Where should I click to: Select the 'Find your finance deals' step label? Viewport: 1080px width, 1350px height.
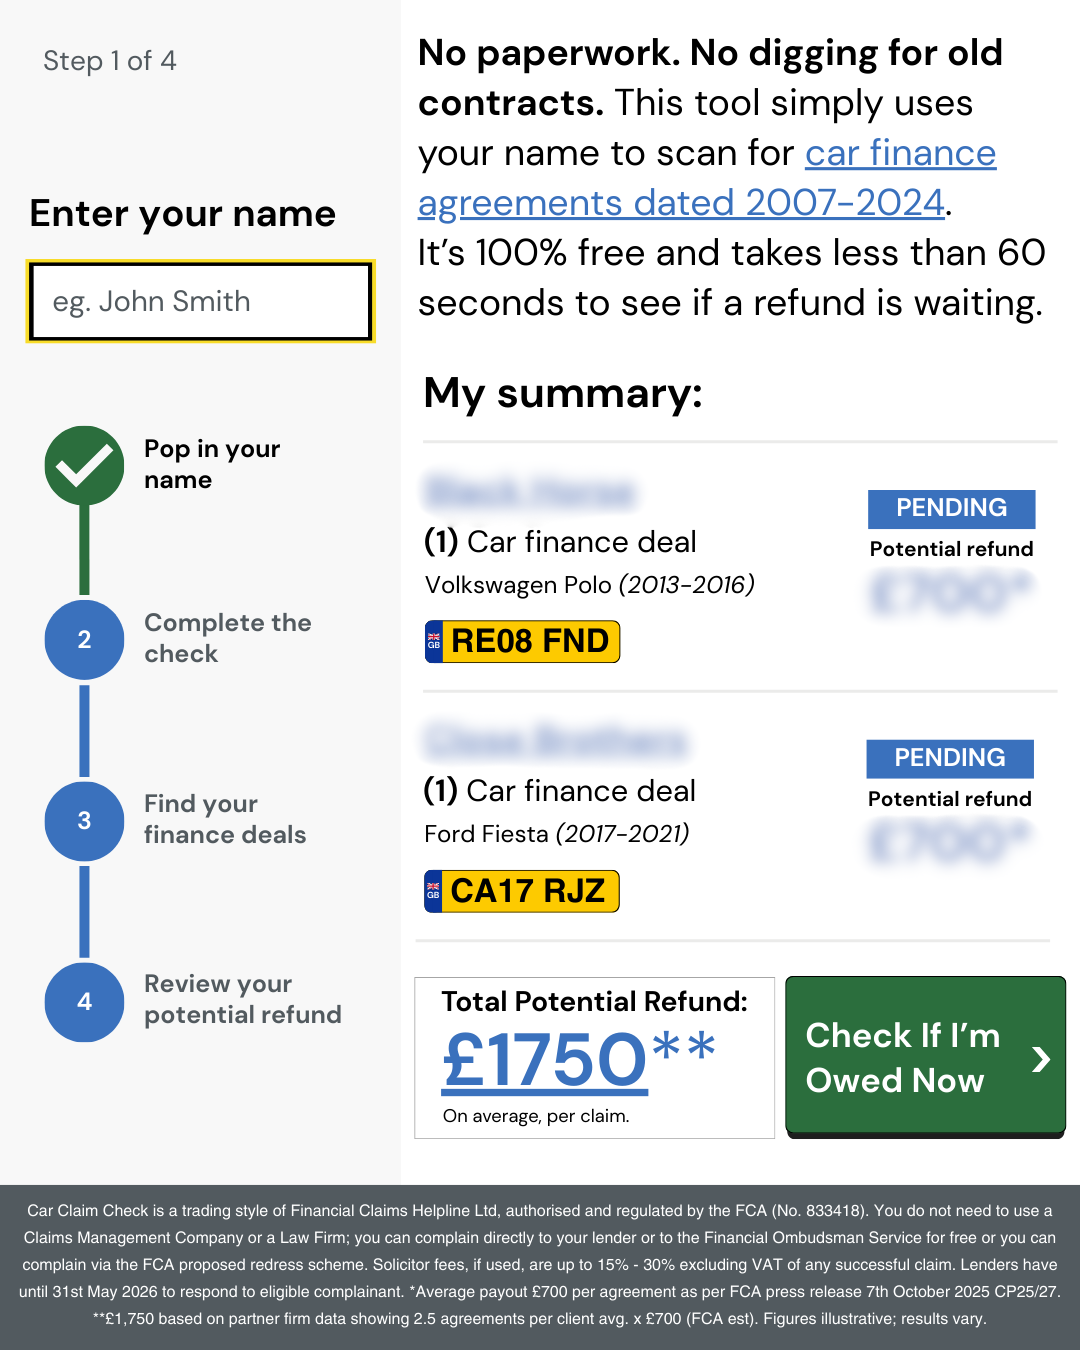225,819
